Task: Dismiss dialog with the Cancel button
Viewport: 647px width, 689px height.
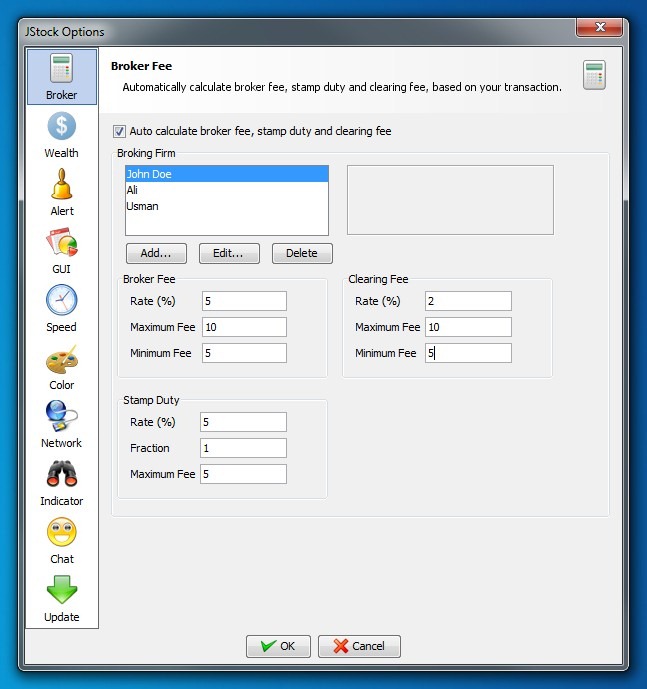Action: click(359, 646)
